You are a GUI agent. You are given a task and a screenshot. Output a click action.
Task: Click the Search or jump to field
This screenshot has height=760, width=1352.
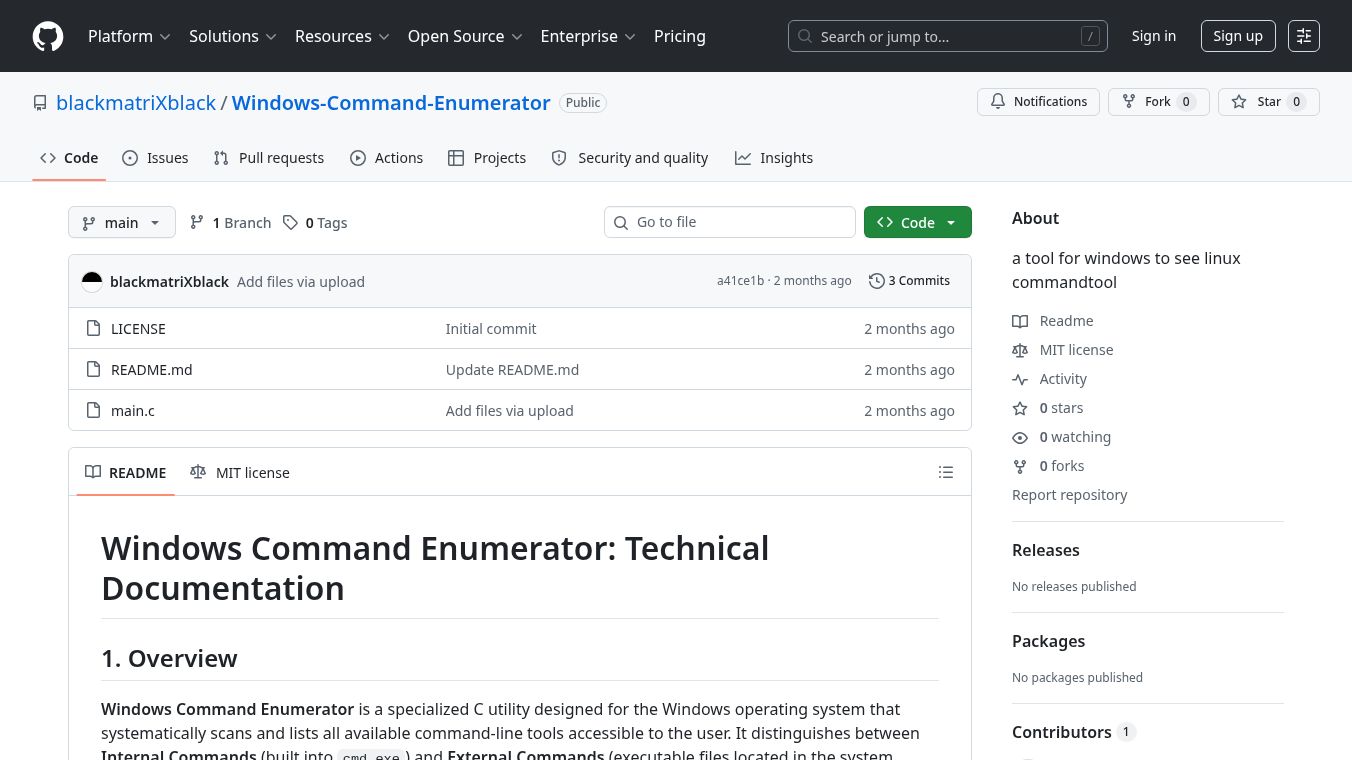[x=948, y=36]
